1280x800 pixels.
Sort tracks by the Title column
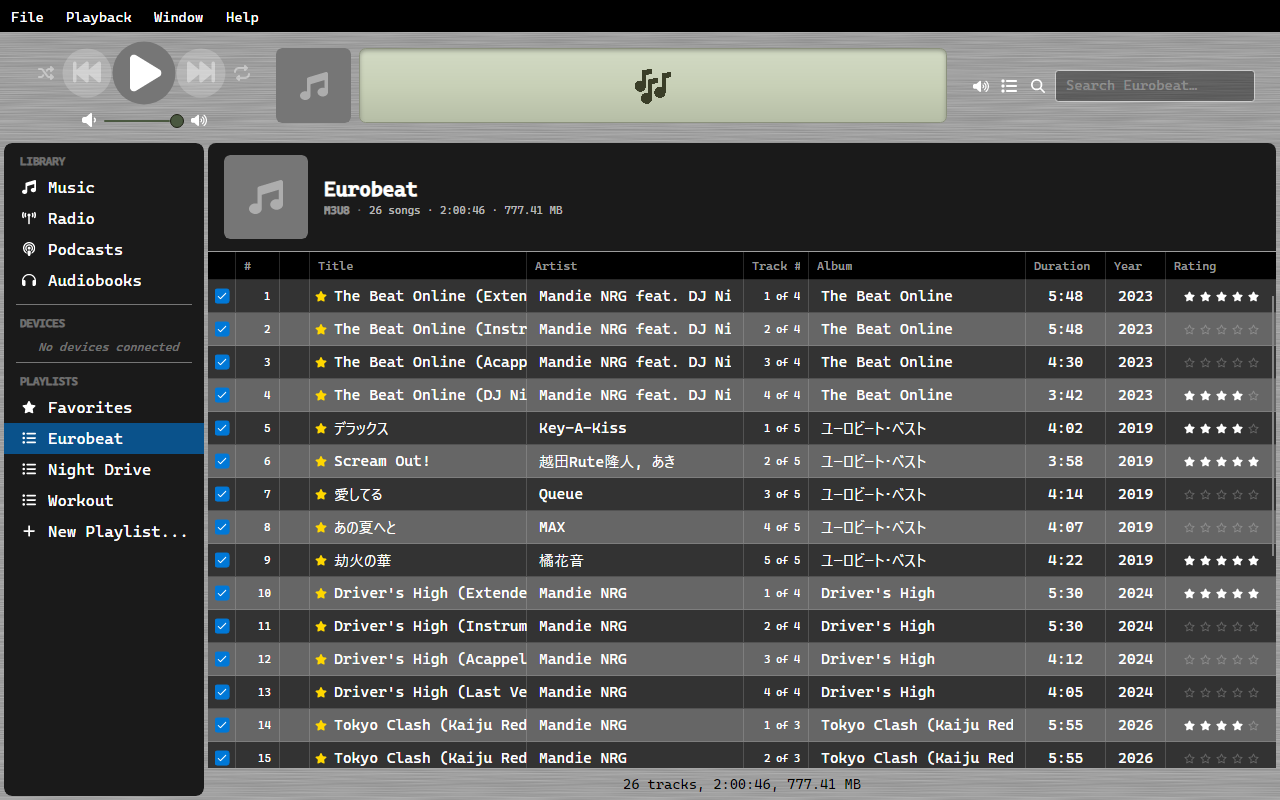[418, 266]
